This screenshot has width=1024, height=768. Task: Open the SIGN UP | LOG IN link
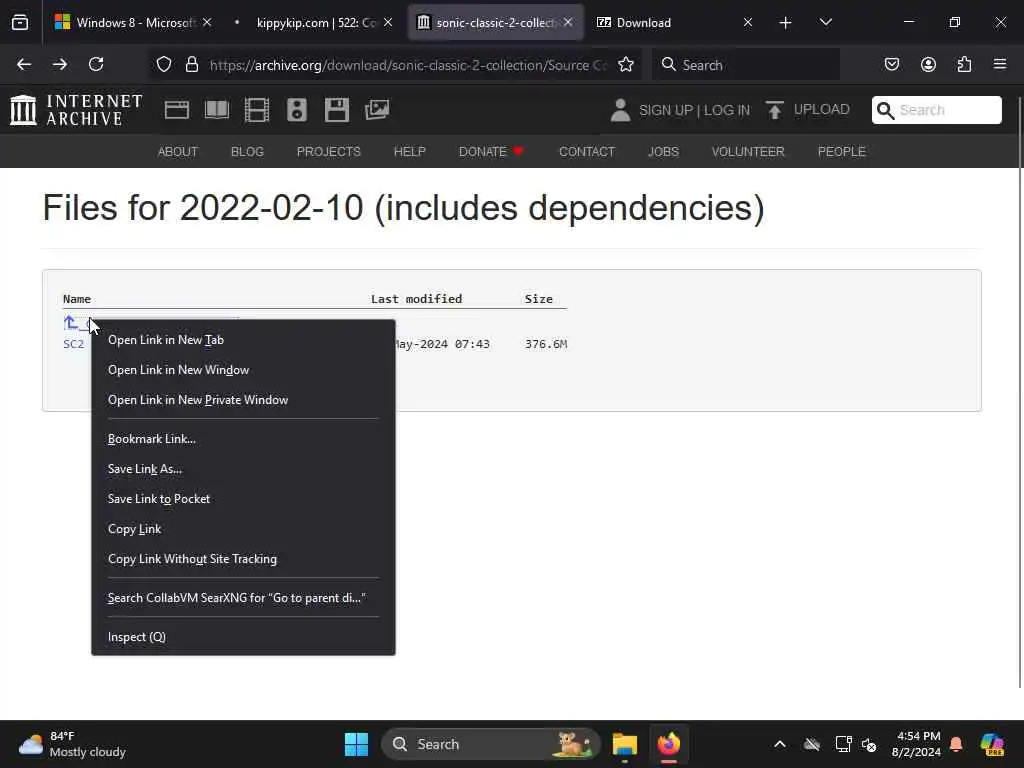point(694,110)
